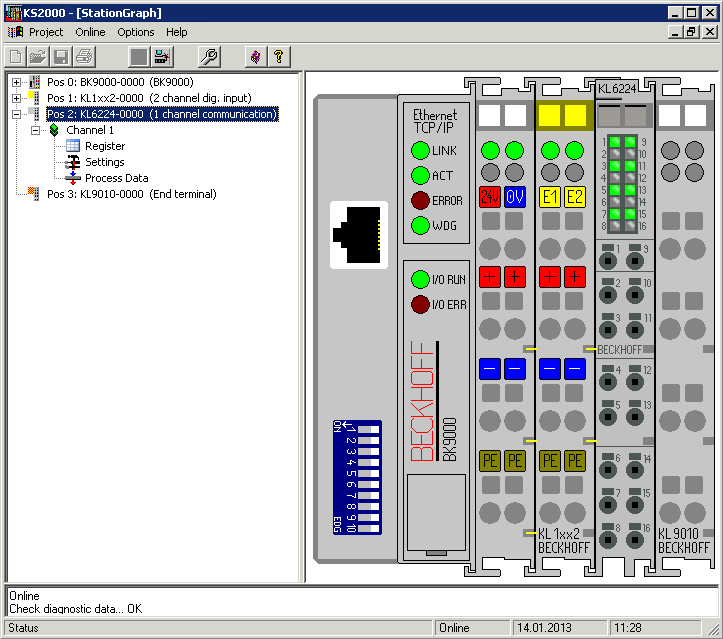Screen dimensions: 723x639
Task: Click the dark red I/O ERR LED
Action: click(420, 304)
